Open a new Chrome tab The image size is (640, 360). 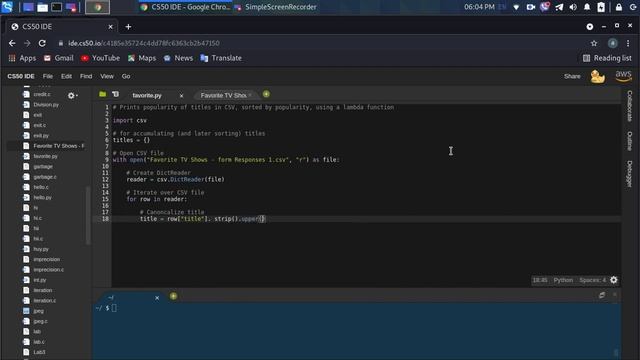(x=128, y=27)
